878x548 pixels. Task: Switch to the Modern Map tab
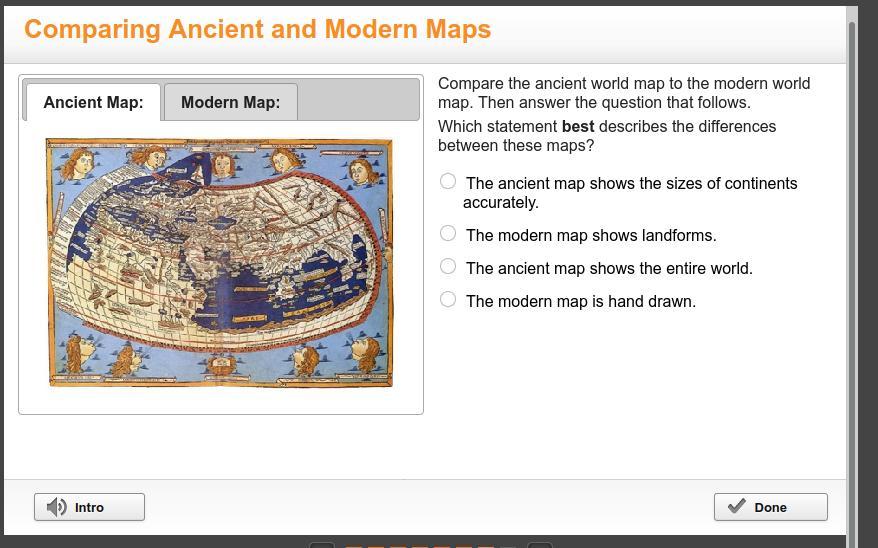click(x=230, y=102)
